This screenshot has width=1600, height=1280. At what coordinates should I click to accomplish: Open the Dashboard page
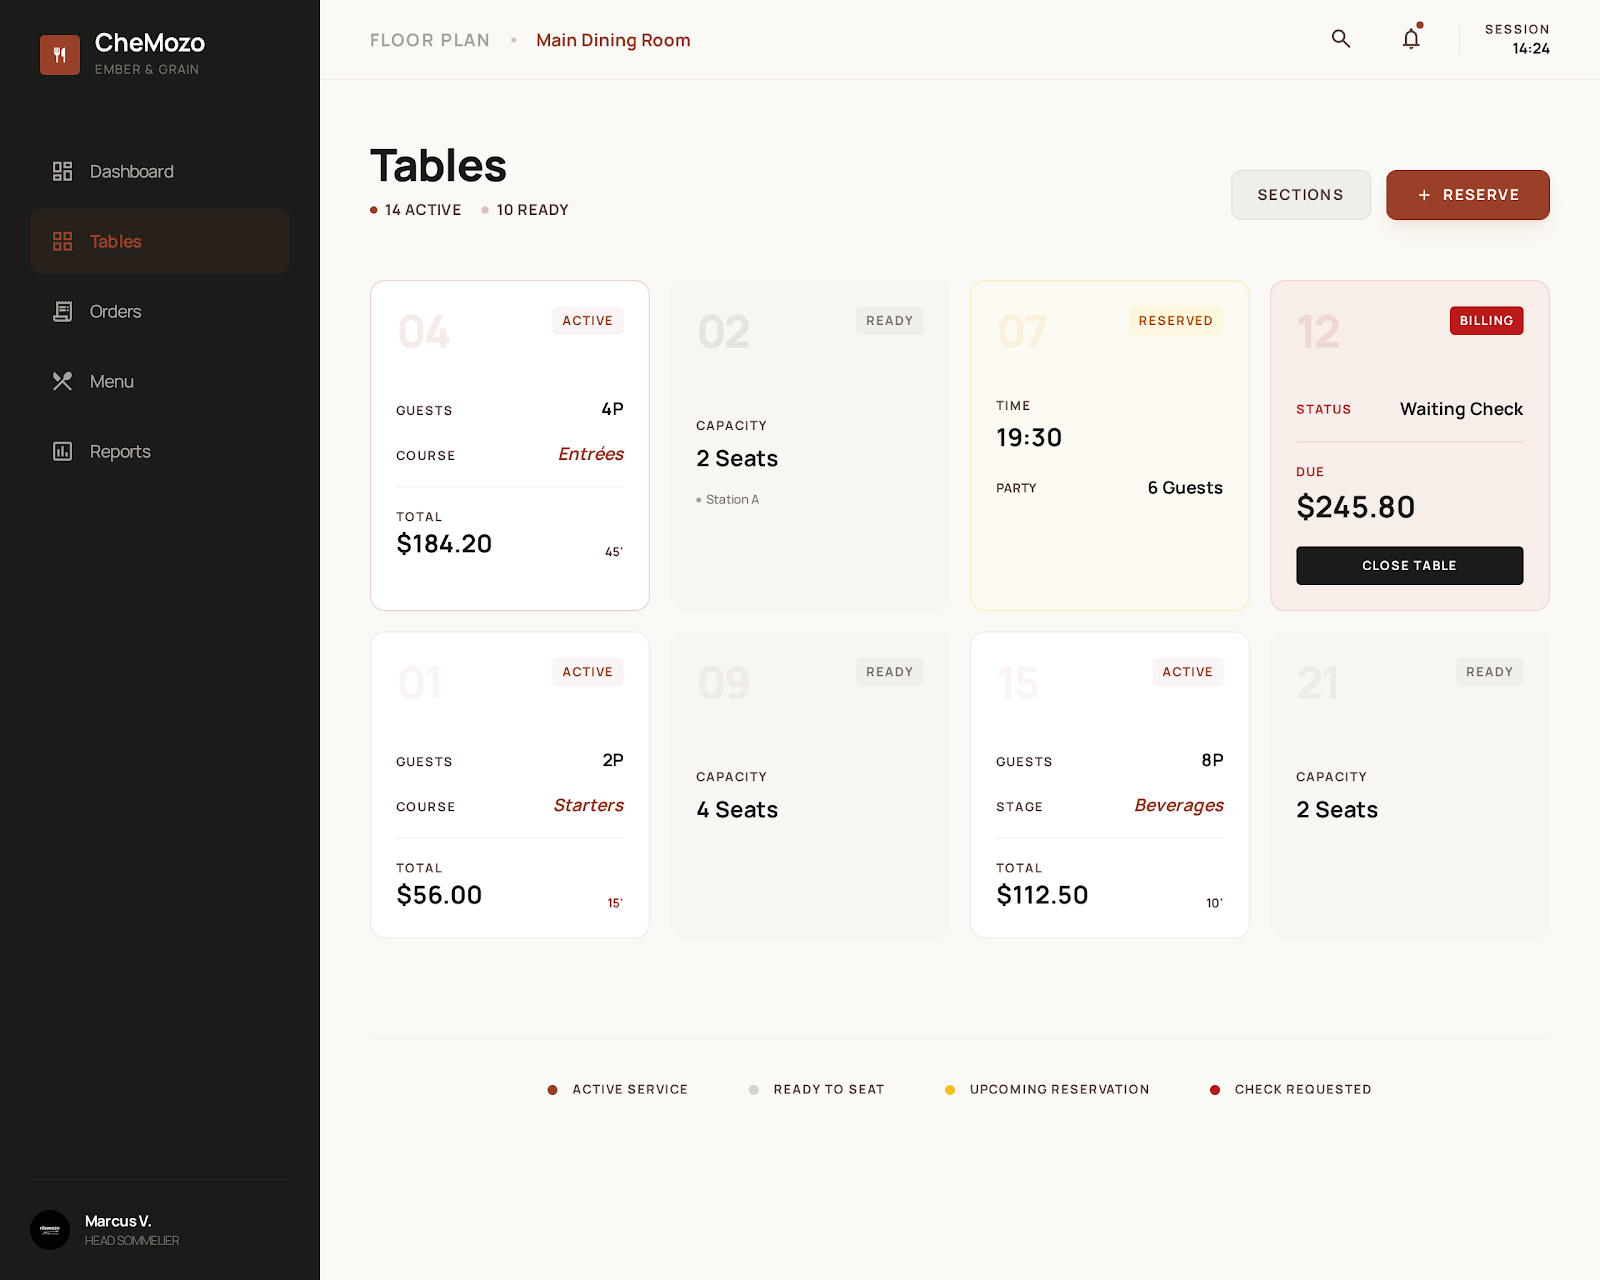[x=160, y=171]
